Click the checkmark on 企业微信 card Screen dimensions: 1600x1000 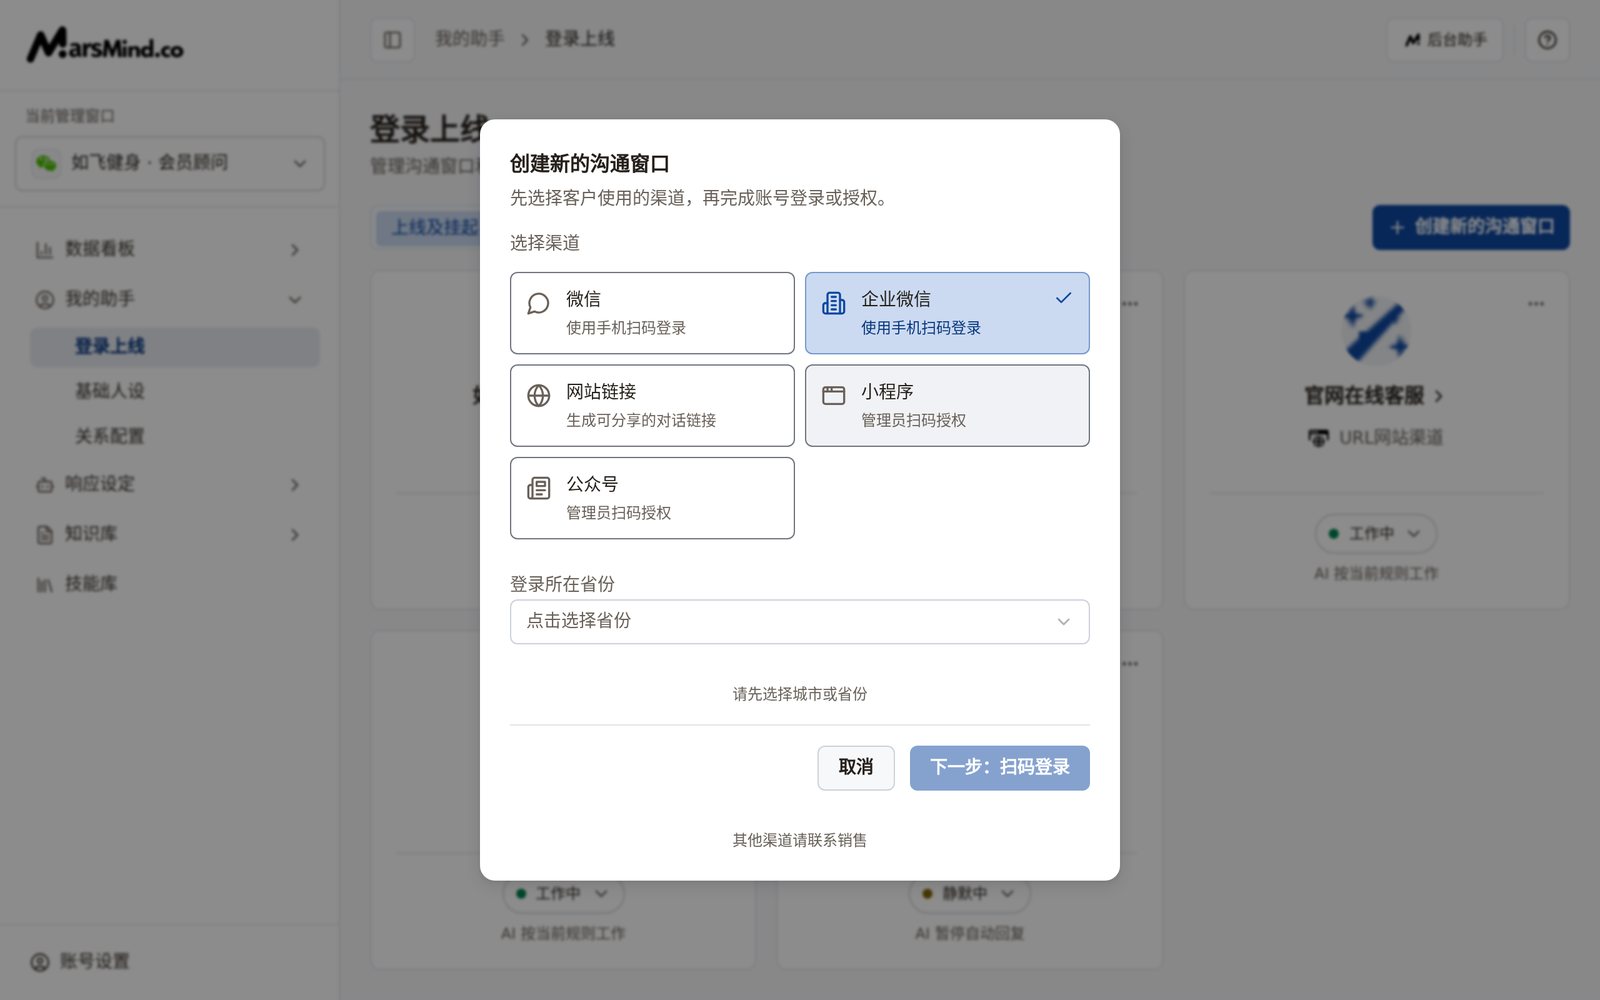1064,298
